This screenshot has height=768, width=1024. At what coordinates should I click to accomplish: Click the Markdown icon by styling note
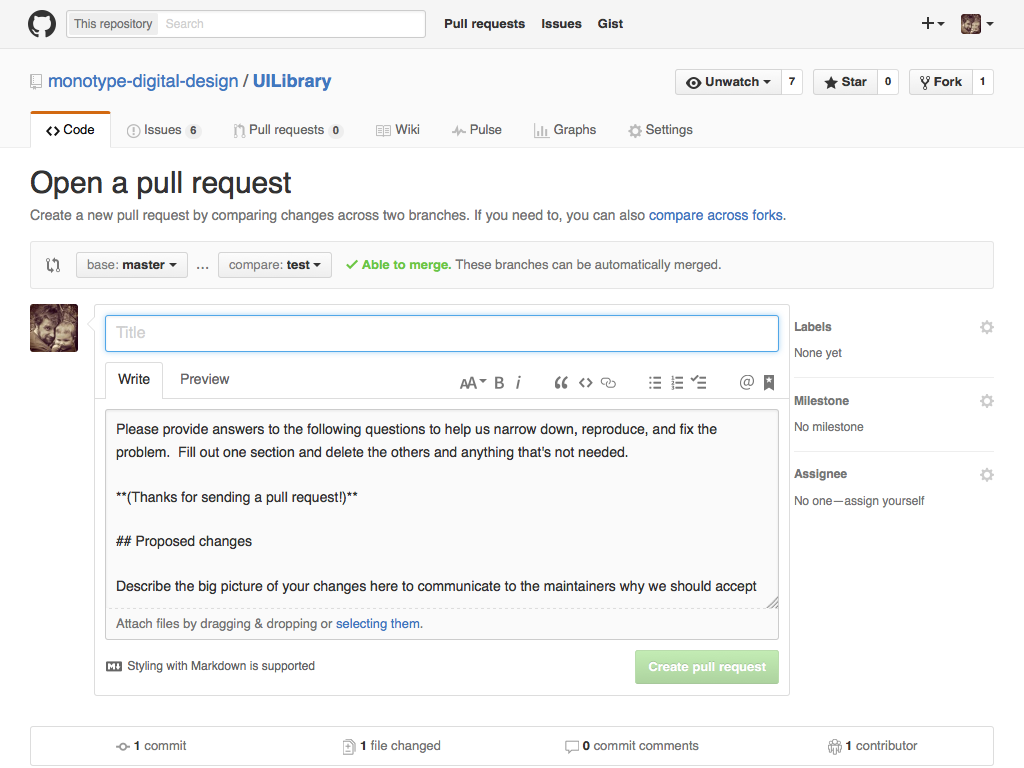pyautogui.click(x=114, y=666)
